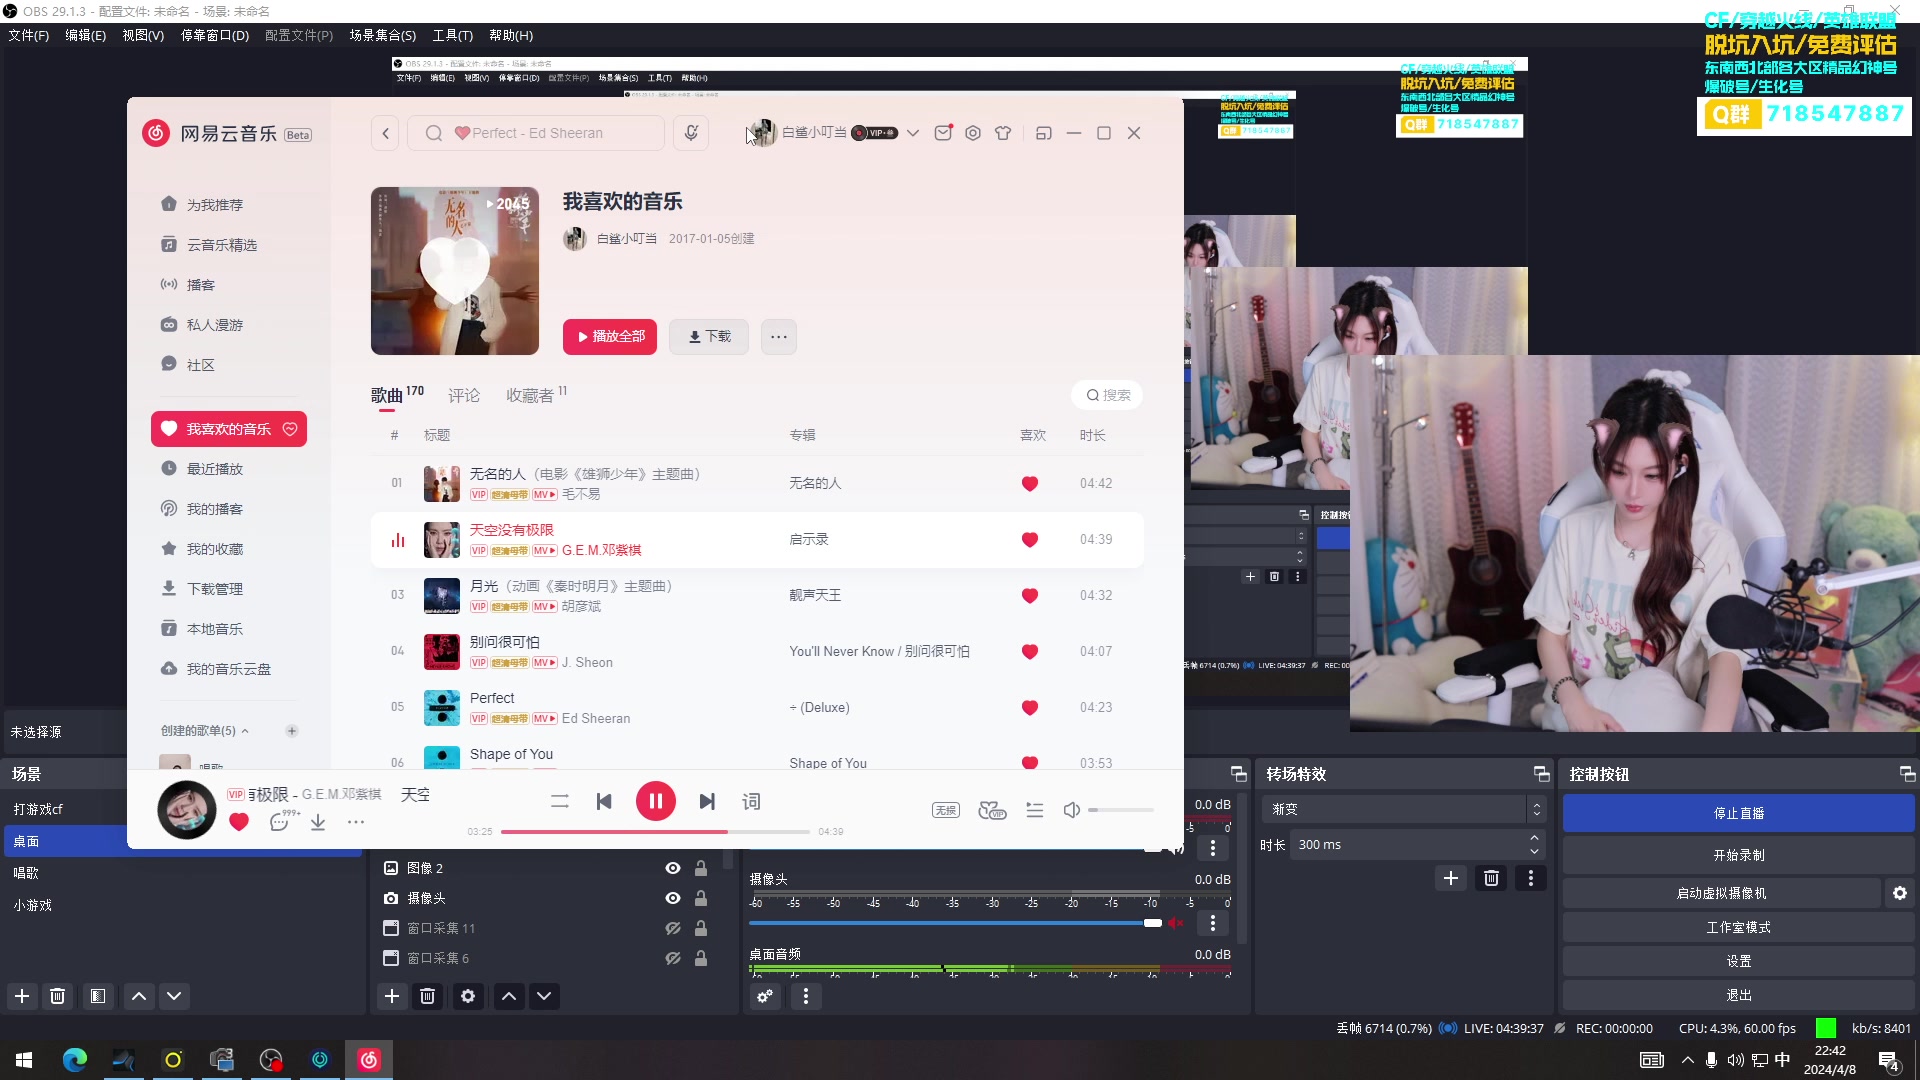This screenshot has width=1920, height=1080.
Task: Open audio quality 无损 selector
Action: [946, 810]
